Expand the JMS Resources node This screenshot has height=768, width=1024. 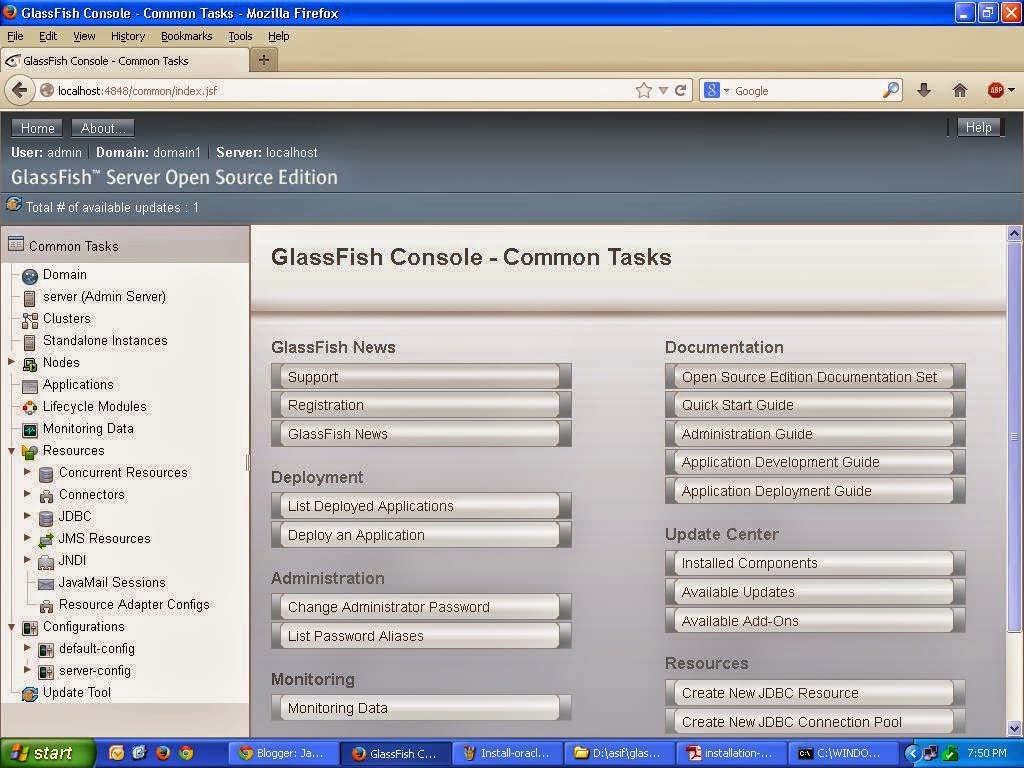[x=27, y=537]
